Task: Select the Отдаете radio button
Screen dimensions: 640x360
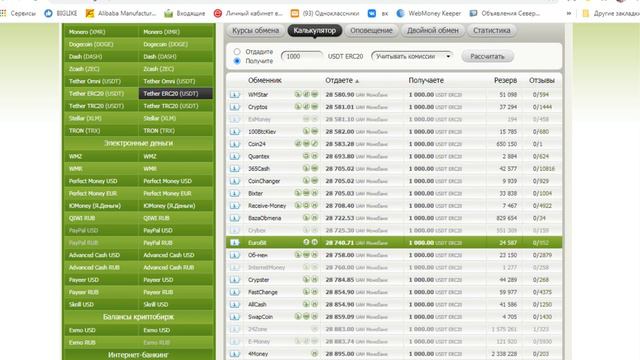Action: tap(237, 52)
